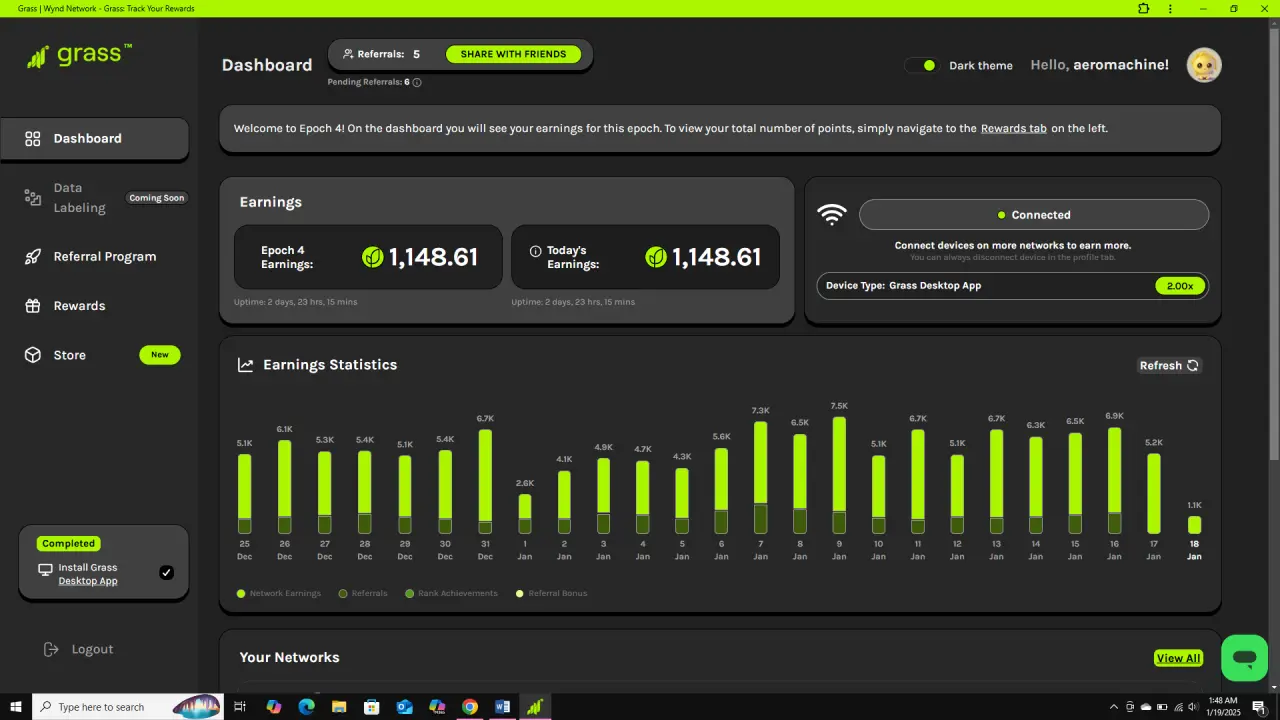Screen dimensions: 1280x720
Task: Click the user avatar picture
Action: pyautogui.click(x=1204, y=65)
